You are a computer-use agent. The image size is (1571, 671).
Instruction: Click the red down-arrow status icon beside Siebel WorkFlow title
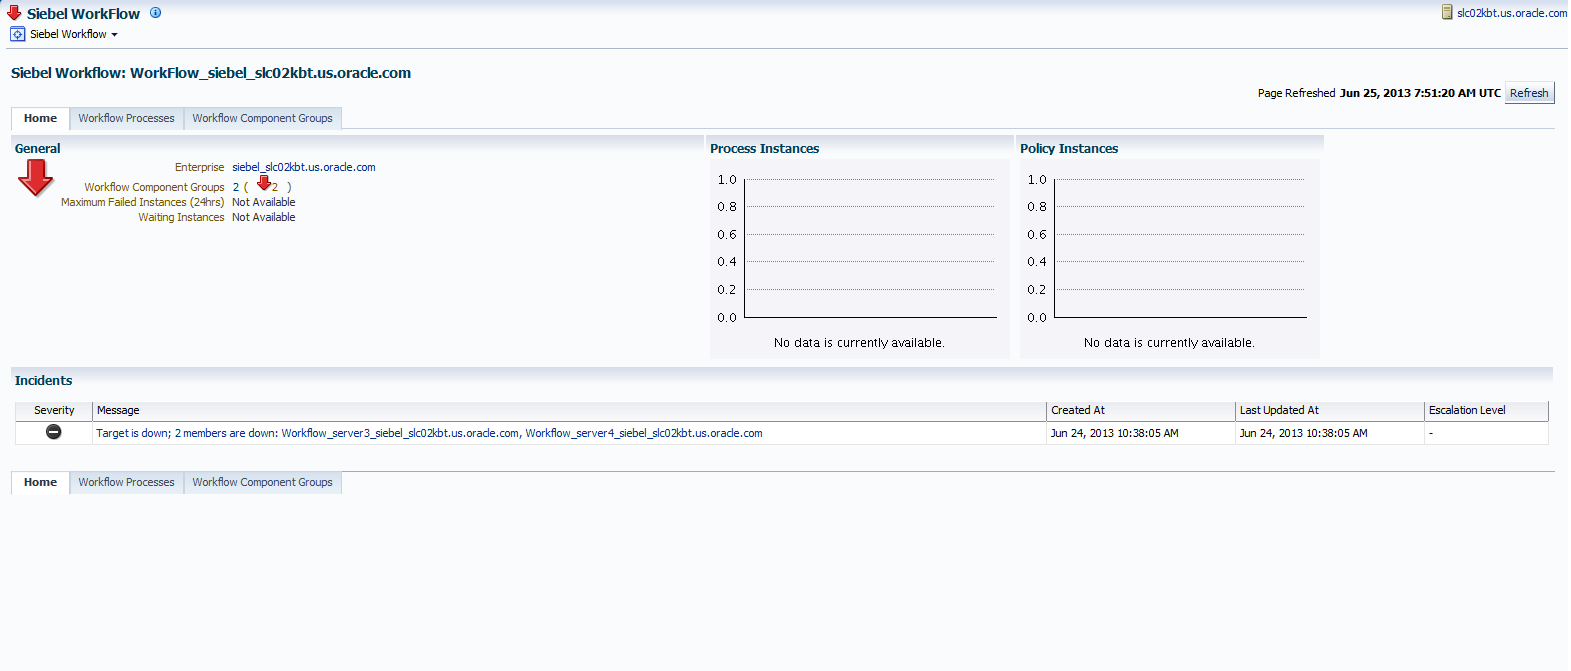[x=14, y=13]
